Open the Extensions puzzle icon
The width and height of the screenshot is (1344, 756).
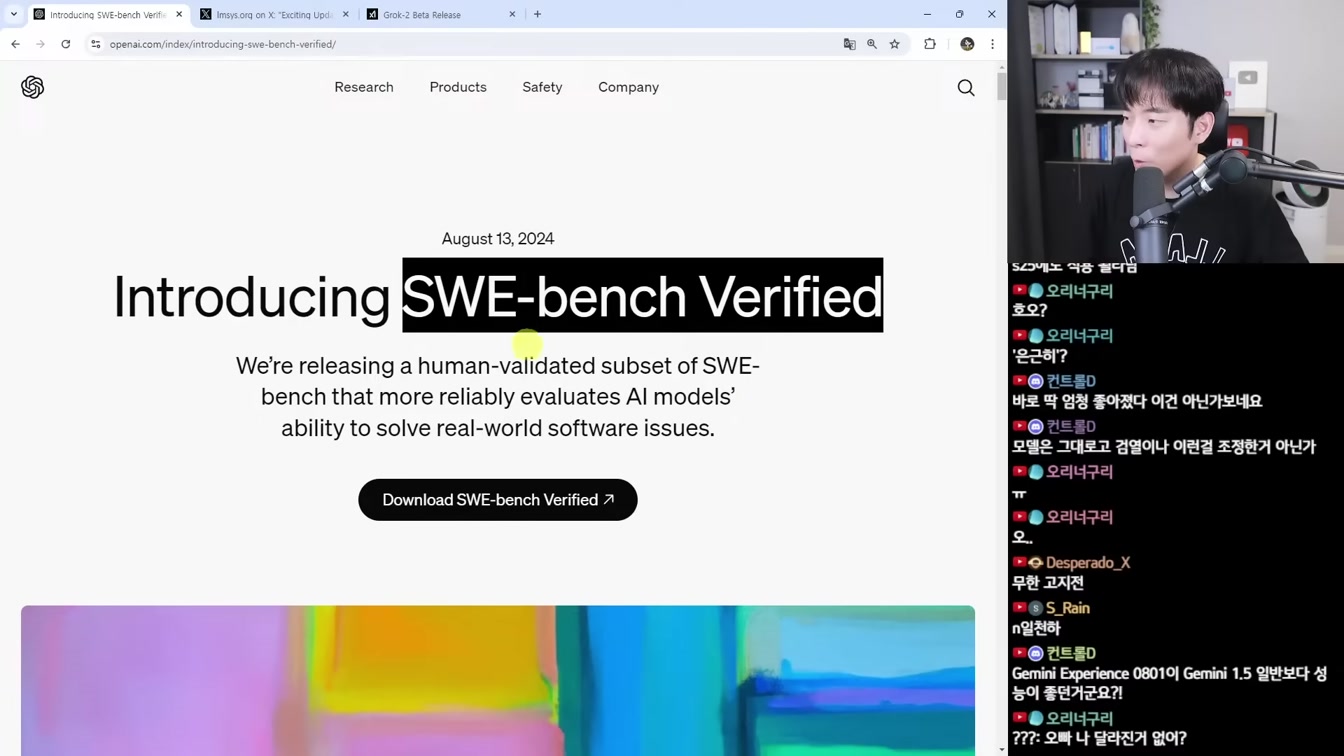930,44
